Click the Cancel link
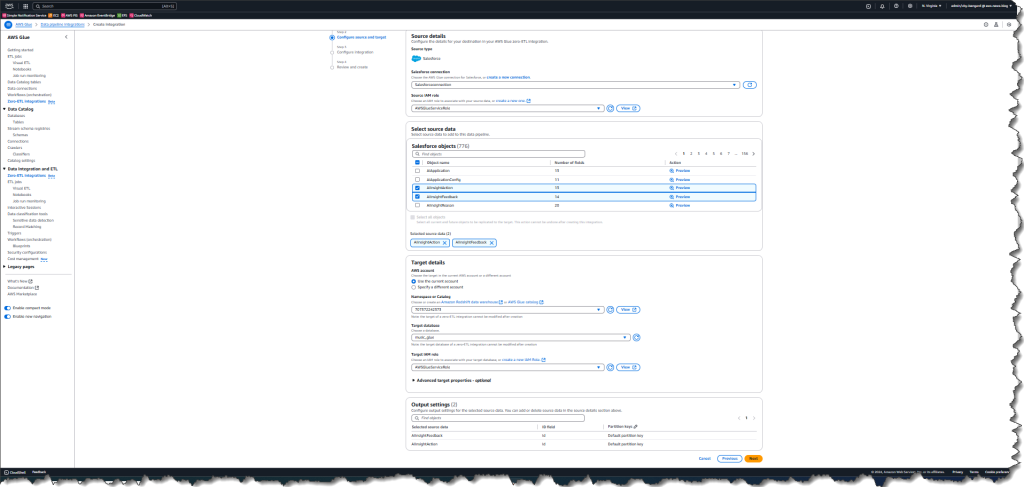 [x=705, y=459]
